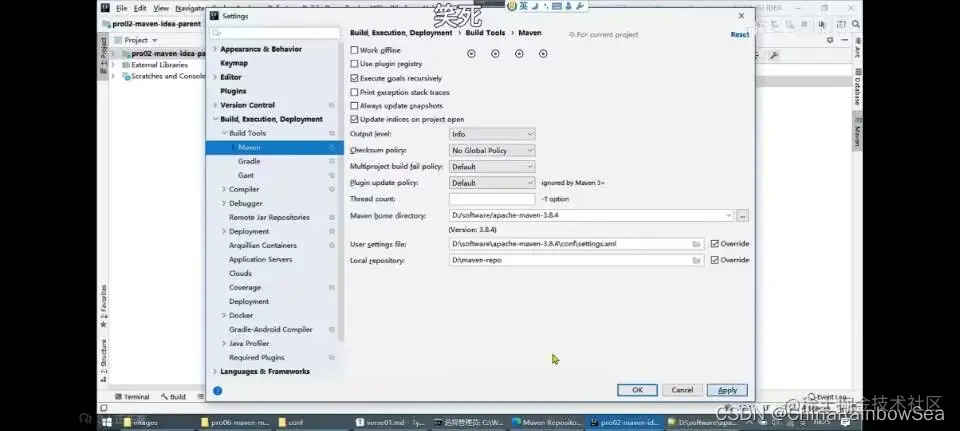Click the Reset link

tap(740, 35)
